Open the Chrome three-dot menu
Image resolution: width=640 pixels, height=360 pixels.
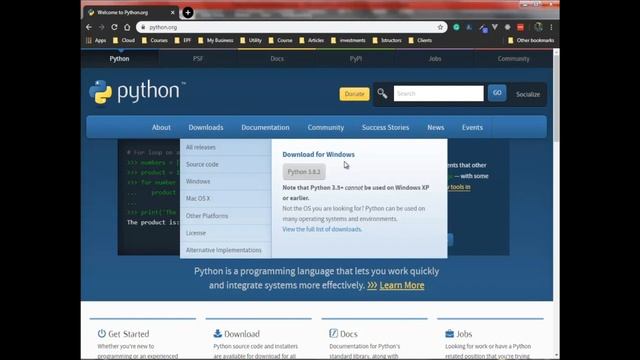coord(551,27)
